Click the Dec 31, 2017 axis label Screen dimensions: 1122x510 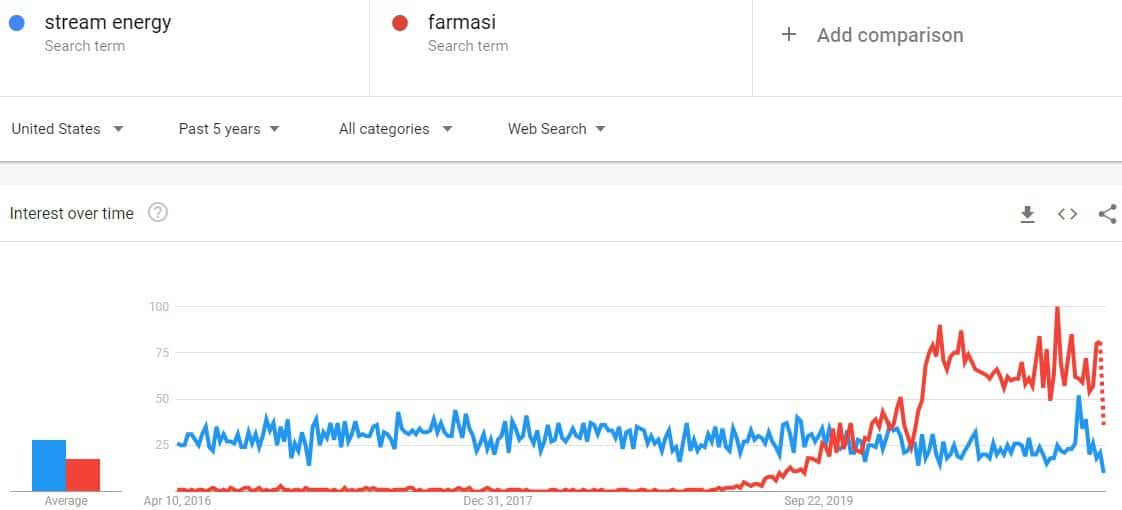coord(498,500)
